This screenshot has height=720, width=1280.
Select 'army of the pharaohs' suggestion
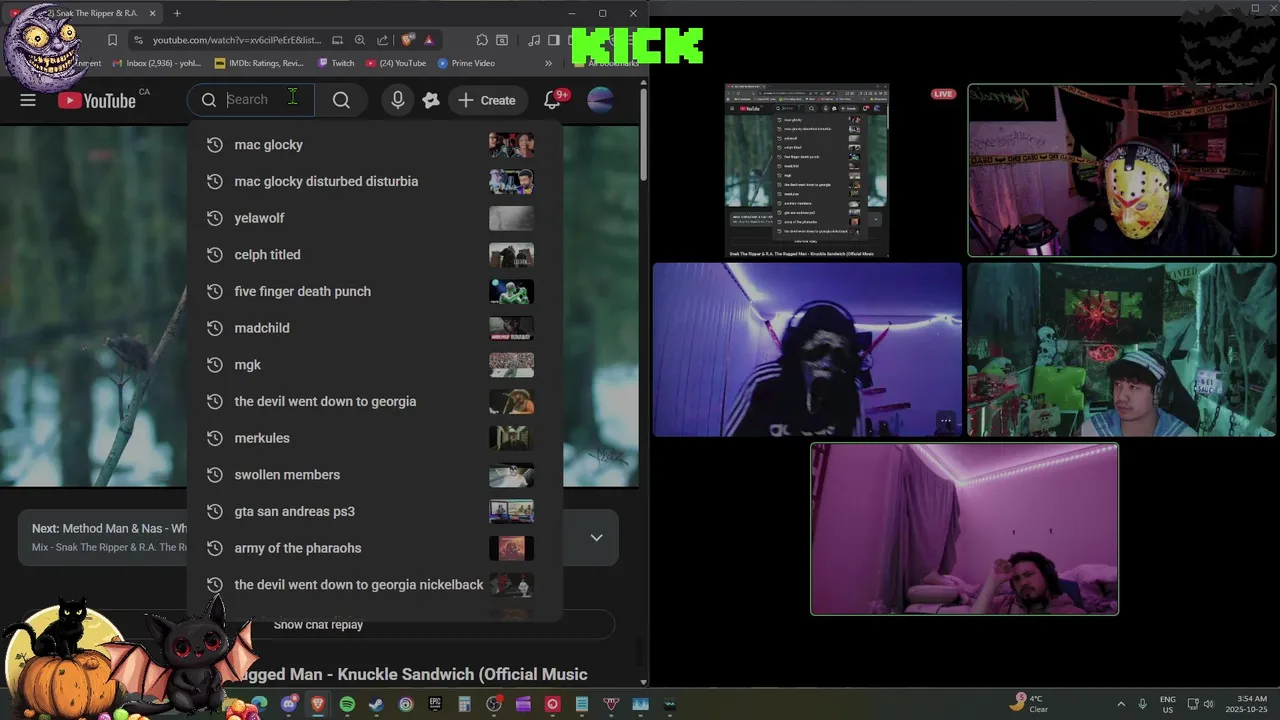[374, 548]
